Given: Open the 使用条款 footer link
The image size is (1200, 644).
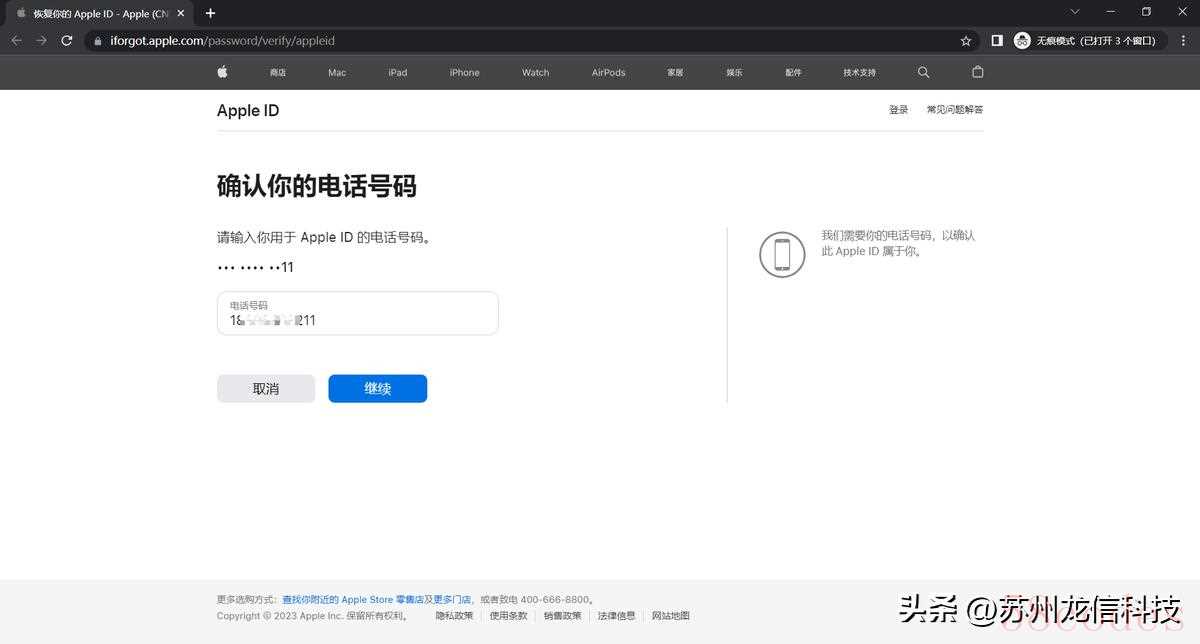Looking at the screenshot, I should coord(509,616).
